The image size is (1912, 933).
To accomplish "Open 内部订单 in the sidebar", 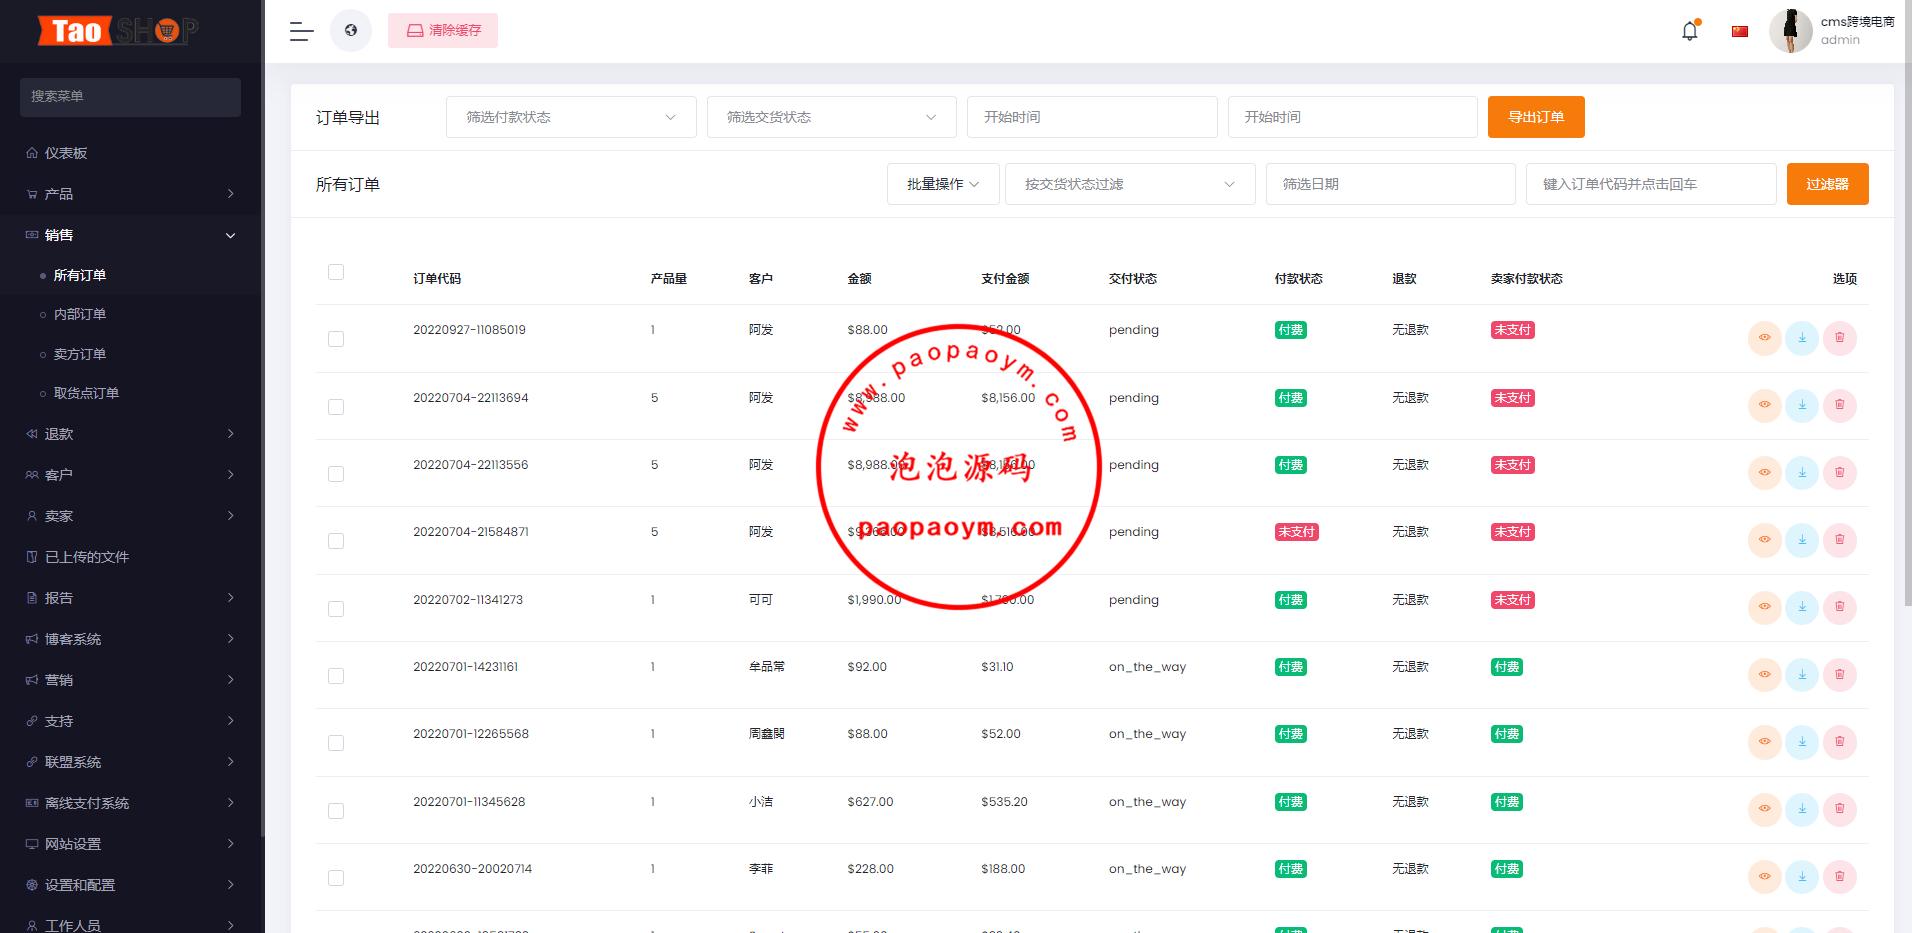I will (x=80, y=314).
